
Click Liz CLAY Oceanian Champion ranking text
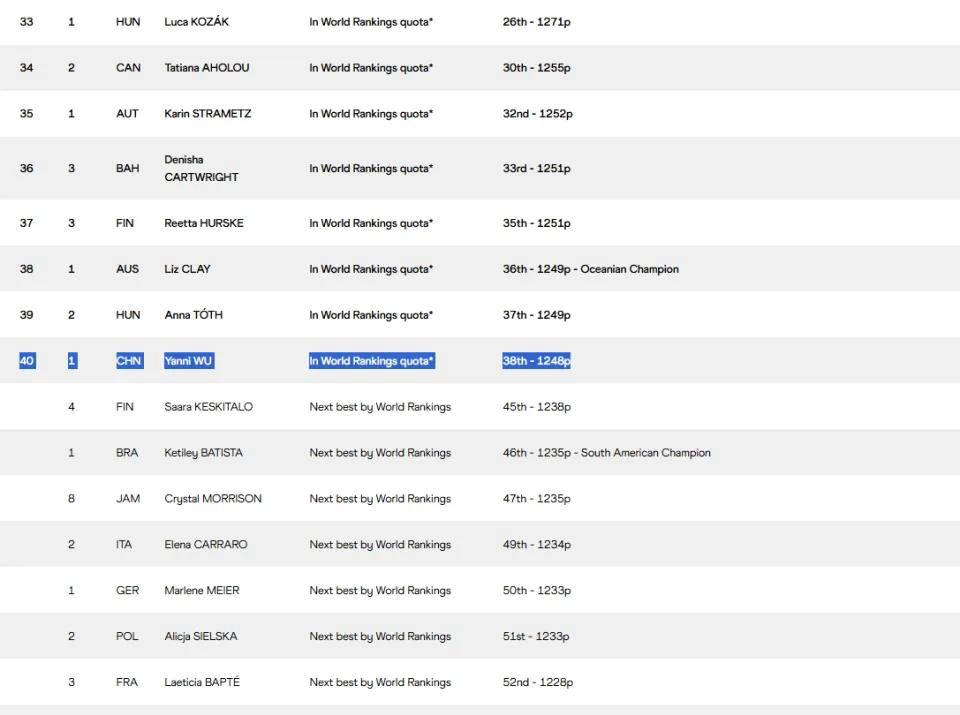(x=591, y=269)
